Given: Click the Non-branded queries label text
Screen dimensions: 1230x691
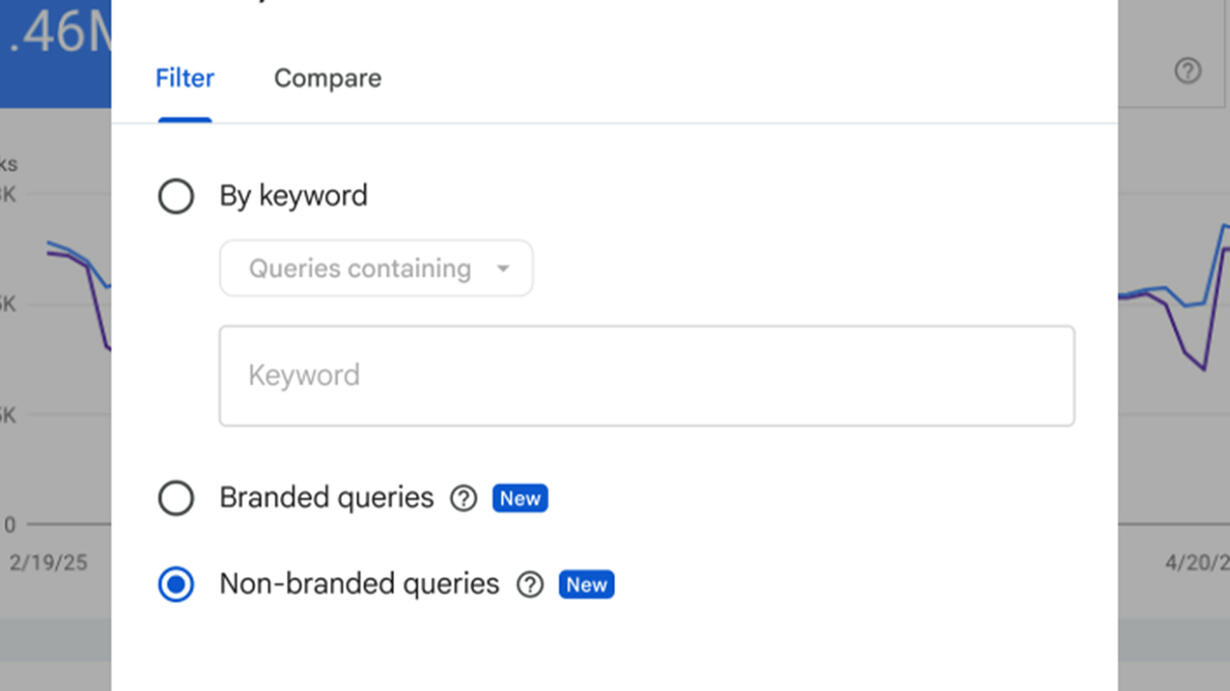Looking at the screenshot, I should pyautogui.click(x=359, y=585).
